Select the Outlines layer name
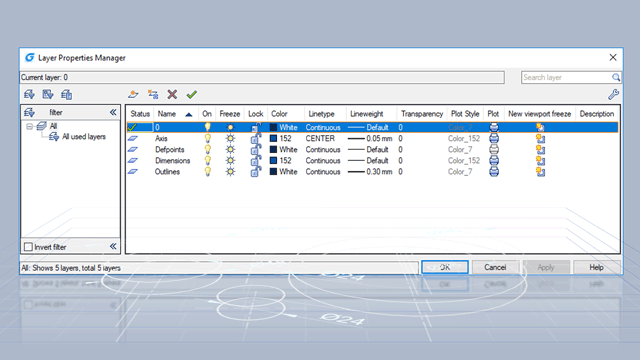The width and height of the screenshot is (640, 360). pyautogui.click(x=167, y=171)
